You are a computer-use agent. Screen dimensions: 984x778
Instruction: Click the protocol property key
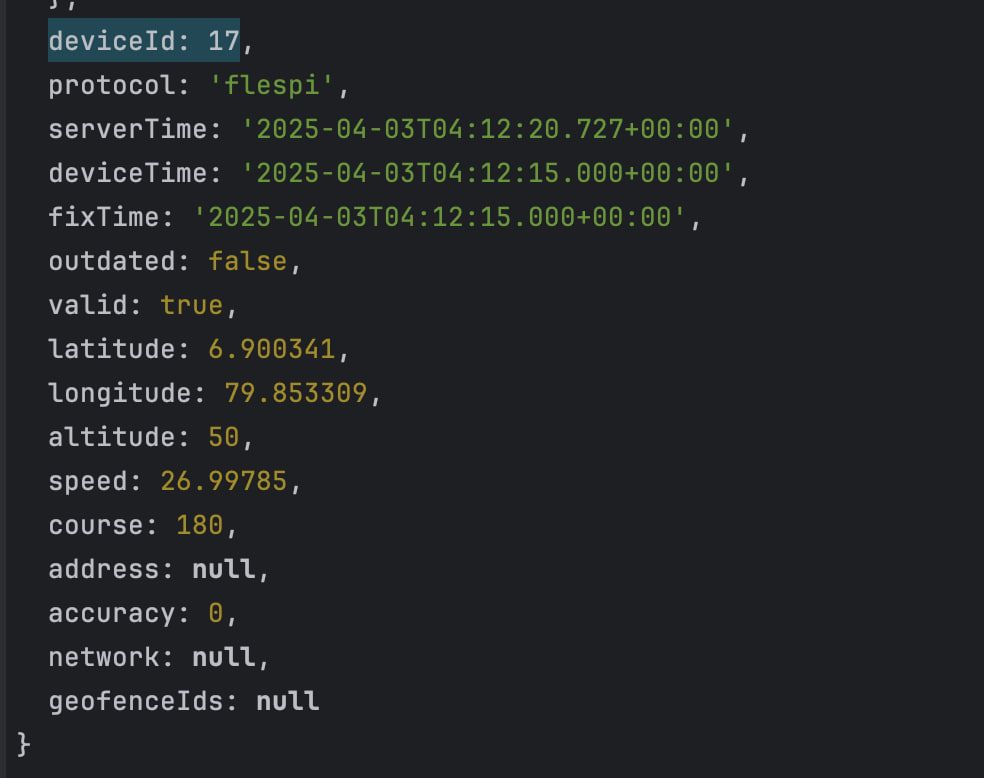point(112,85)
